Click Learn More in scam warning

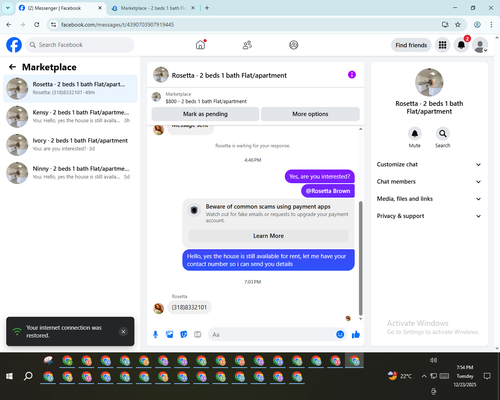coord(268,236)
